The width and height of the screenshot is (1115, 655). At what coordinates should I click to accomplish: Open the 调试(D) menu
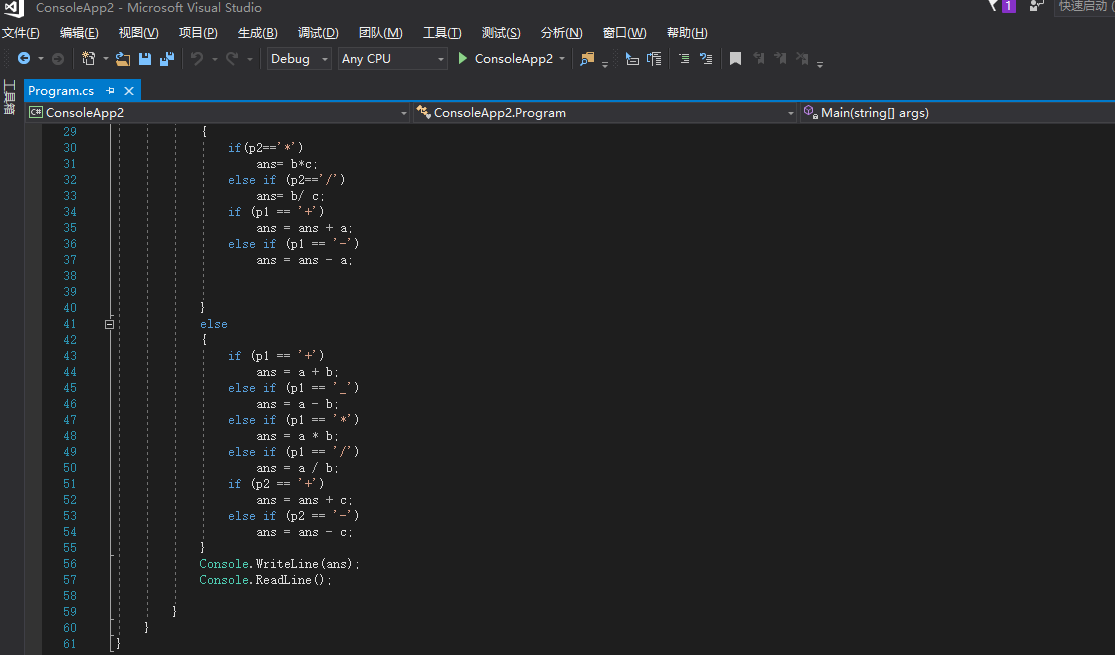pyautogui.click(x=318, y=33)
